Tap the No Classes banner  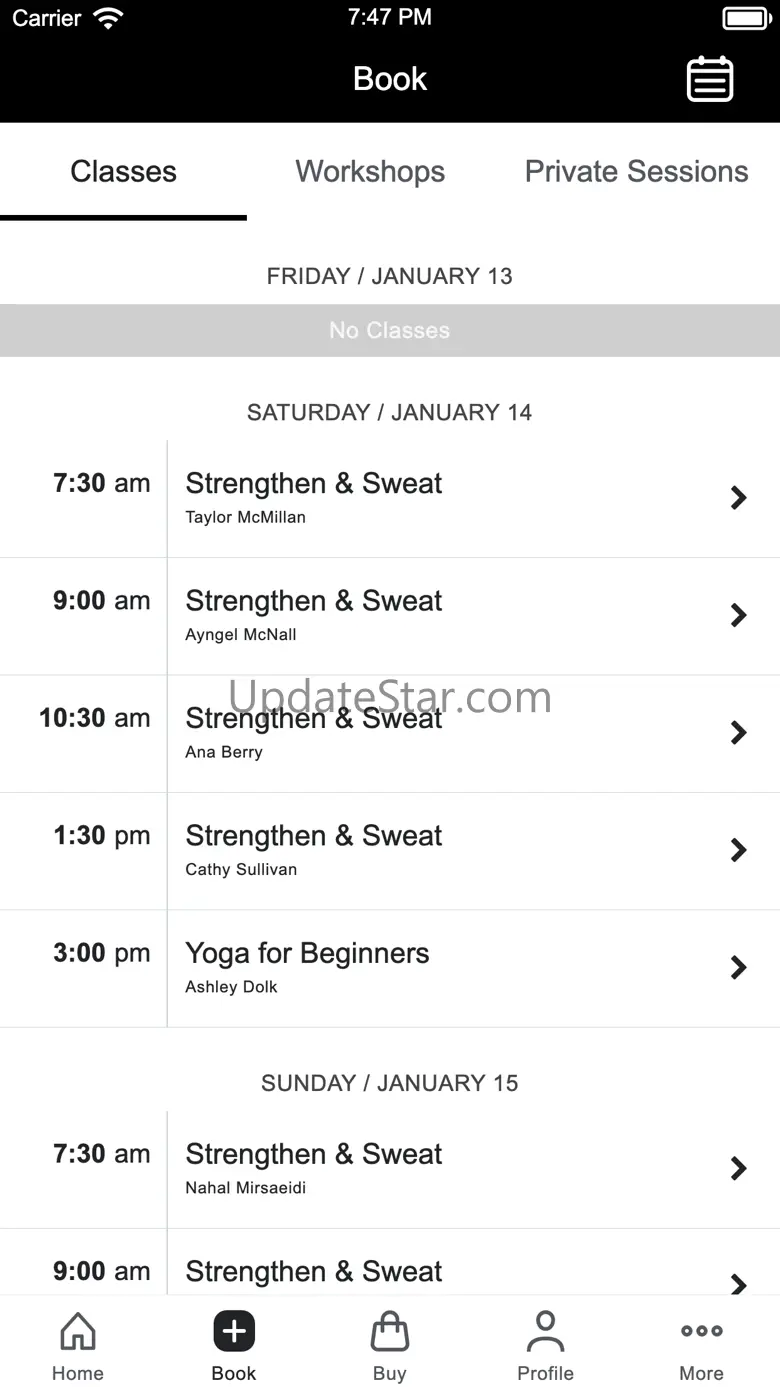(x=389, y=331)
